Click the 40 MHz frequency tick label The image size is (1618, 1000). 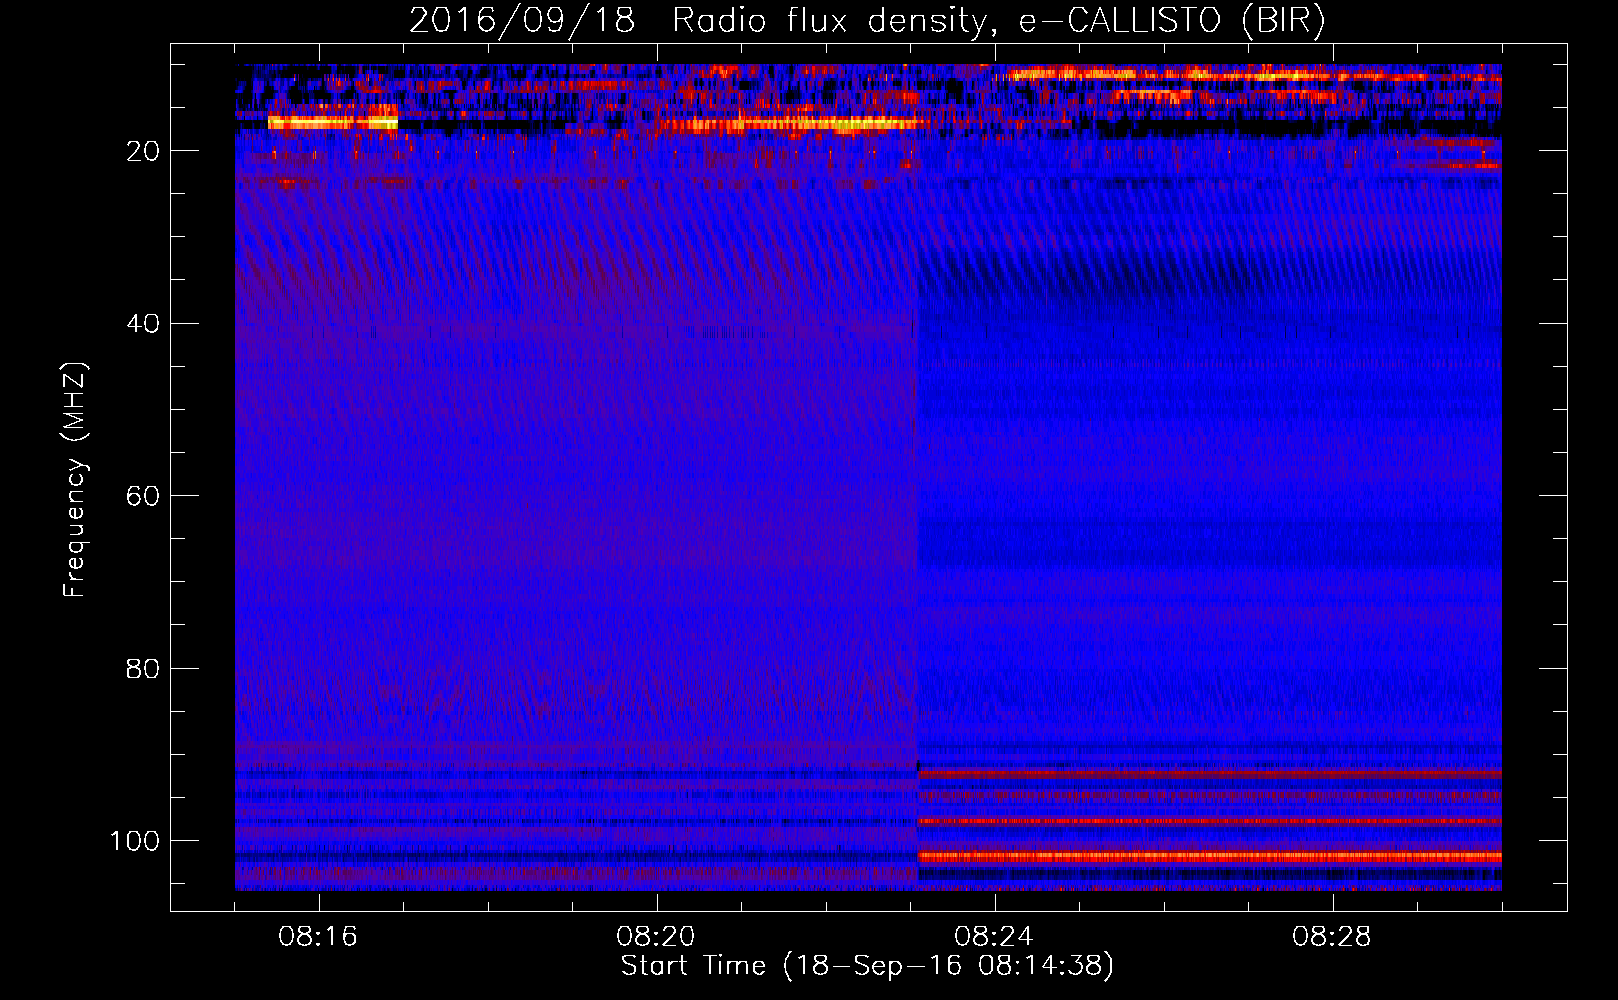pos(143,324)
